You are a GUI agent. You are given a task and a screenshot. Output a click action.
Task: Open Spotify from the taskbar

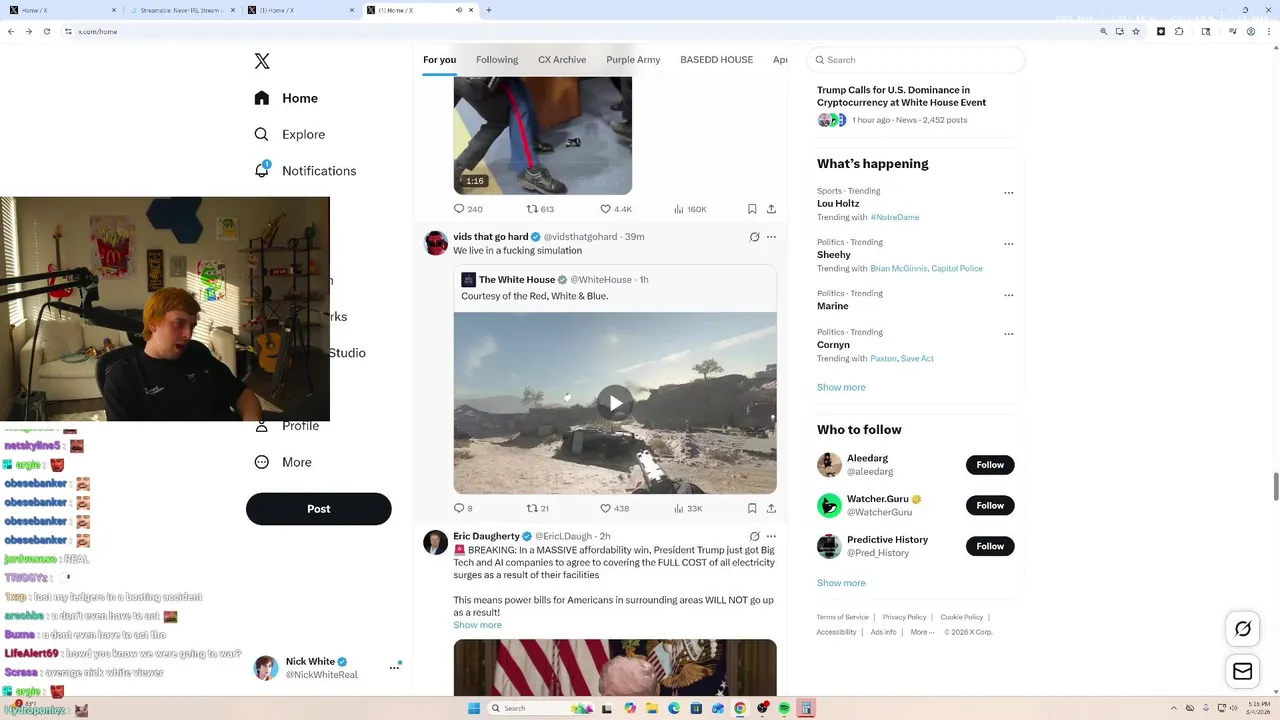click(x=784, y=708)
